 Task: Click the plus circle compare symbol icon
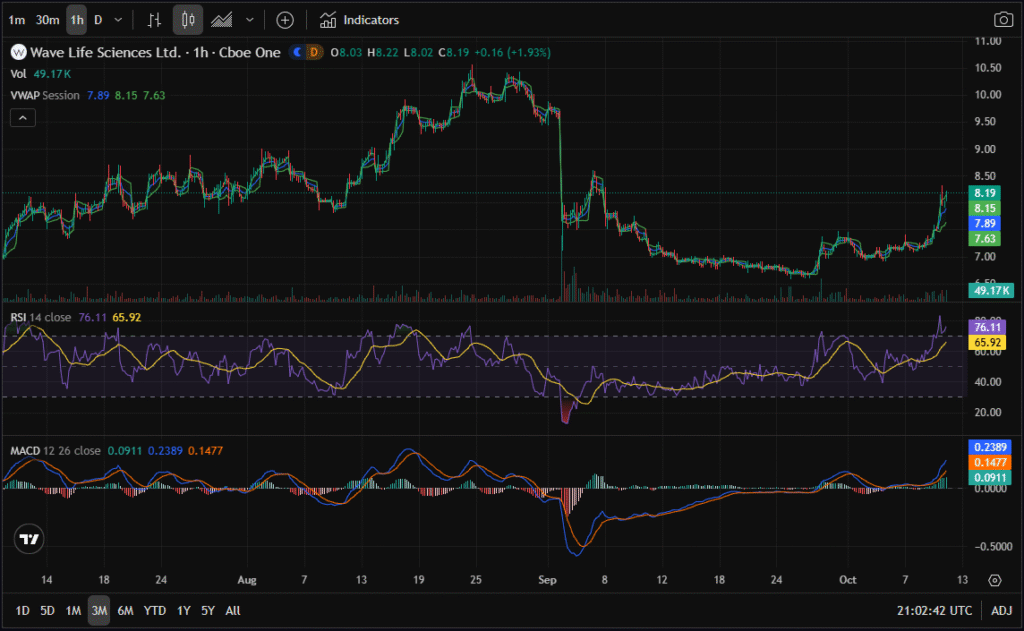(x=285, y=19)
